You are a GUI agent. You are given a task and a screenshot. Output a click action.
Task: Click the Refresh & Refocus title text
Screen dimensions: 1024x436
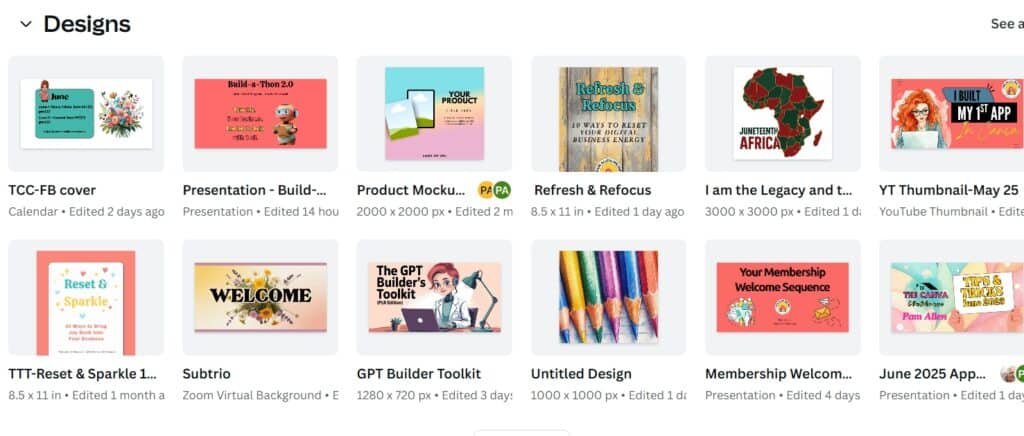pos(592,191)
